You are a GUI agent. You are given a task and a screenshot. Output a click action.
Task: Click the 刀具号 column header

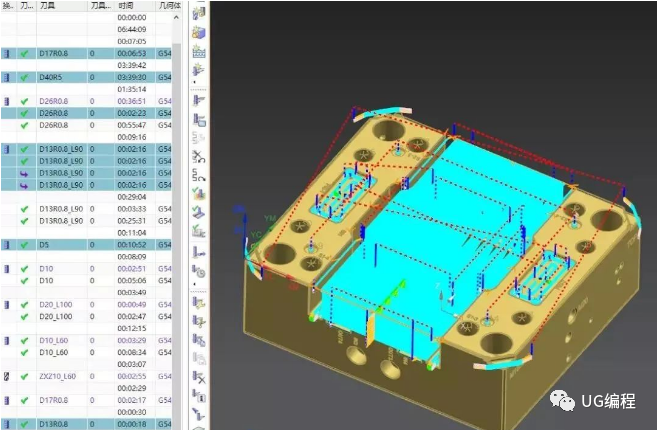coord(101,5)
